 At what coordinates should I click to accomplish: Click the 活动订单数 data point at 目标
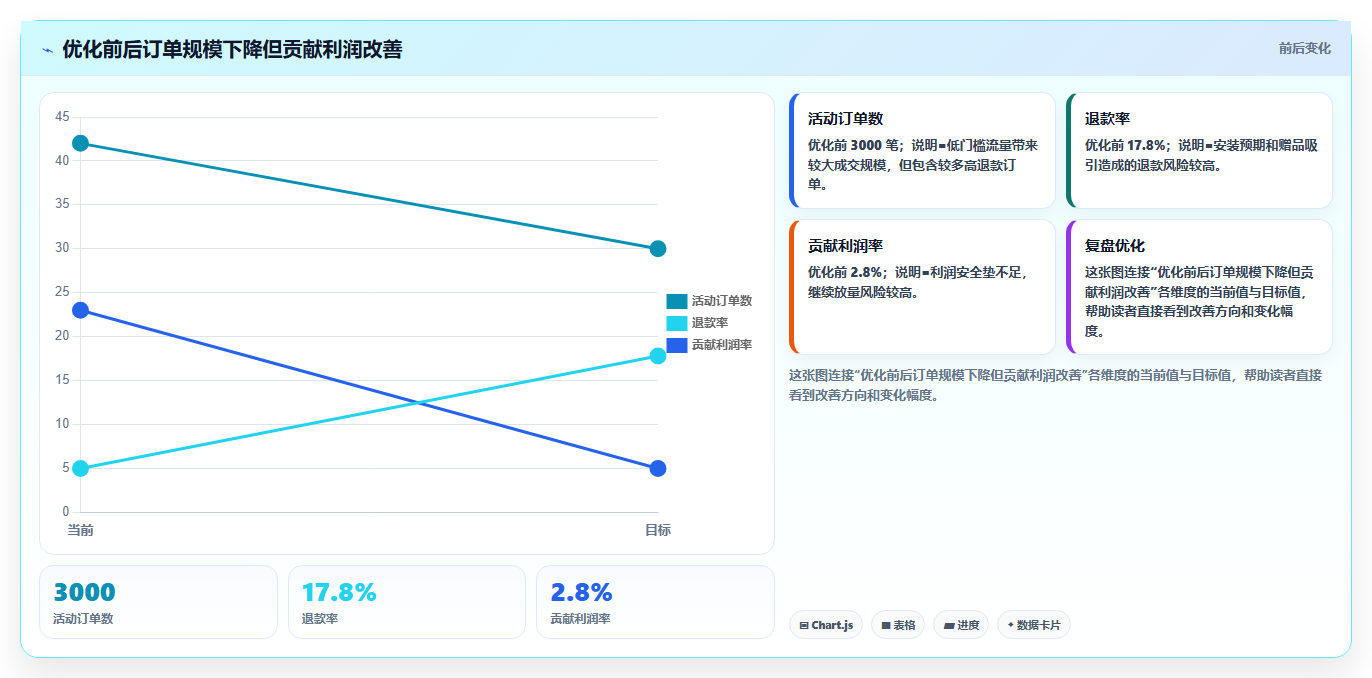point(658,249)
